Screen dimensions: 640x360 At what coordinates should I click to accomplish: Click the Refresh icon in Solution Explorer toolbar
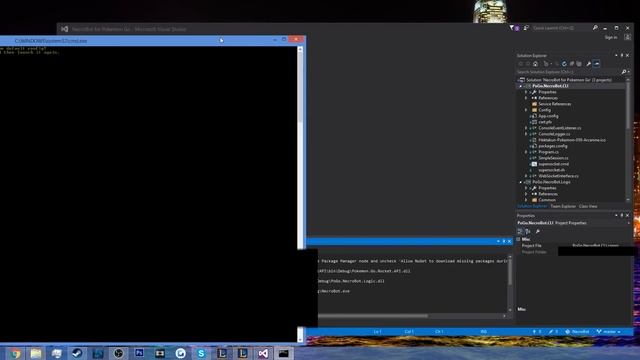(564, 64)
